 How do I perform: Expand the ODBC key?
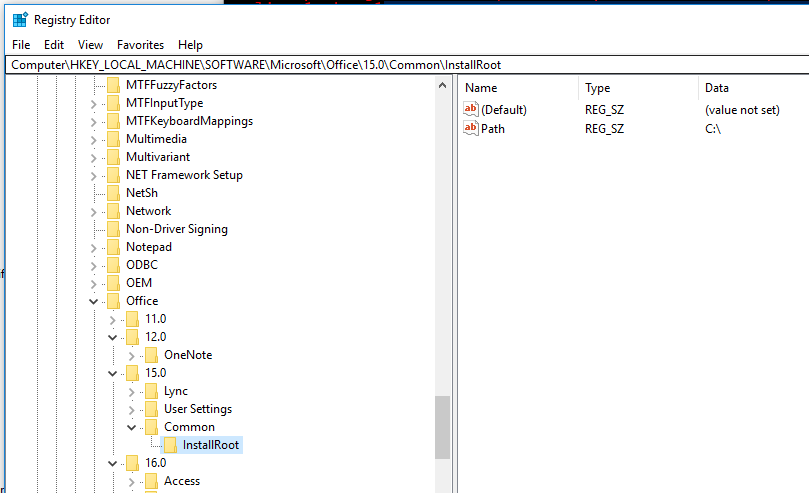pos(93,266)
